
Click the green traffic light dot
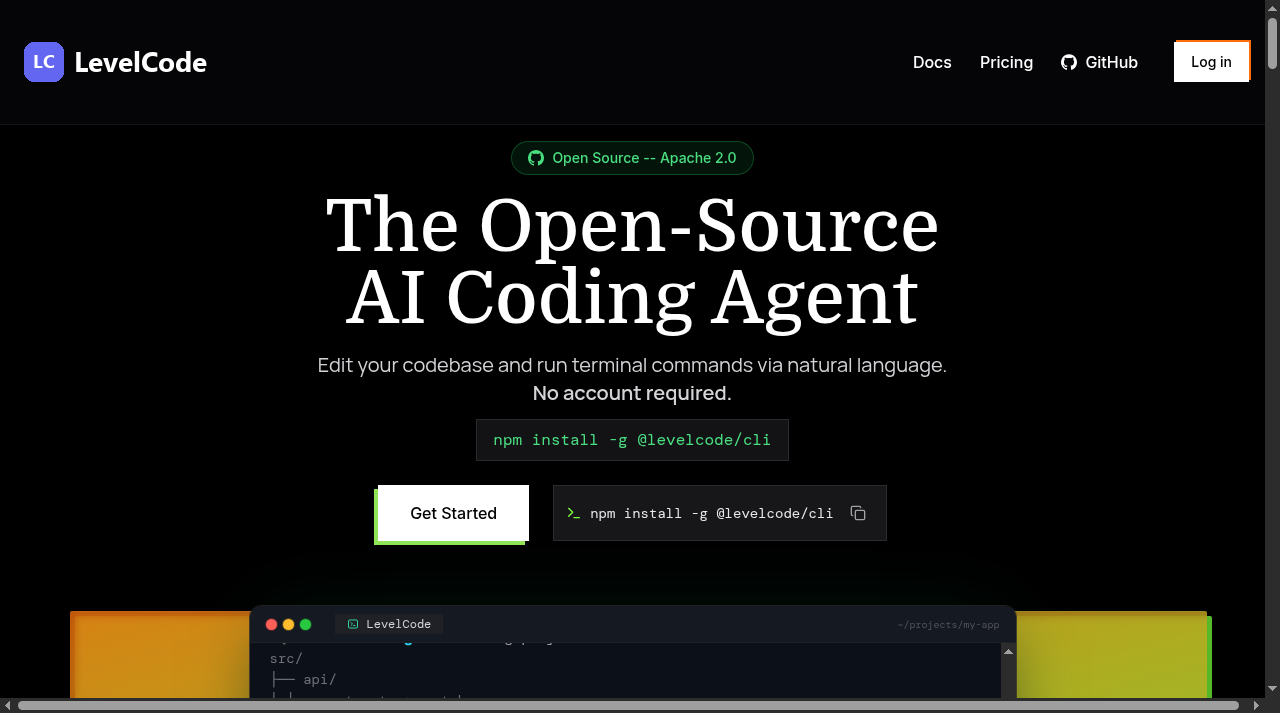(x=305, y=624)
